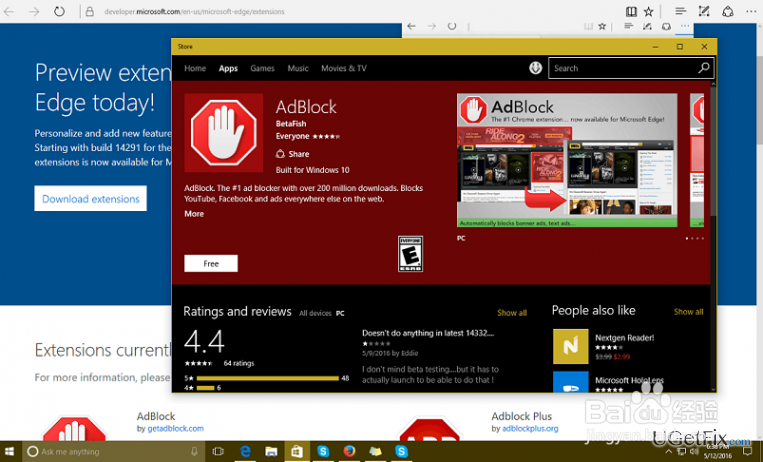Open the Games tab in Store
Screen dimensions: 763x462
click(x=262, y=68)
